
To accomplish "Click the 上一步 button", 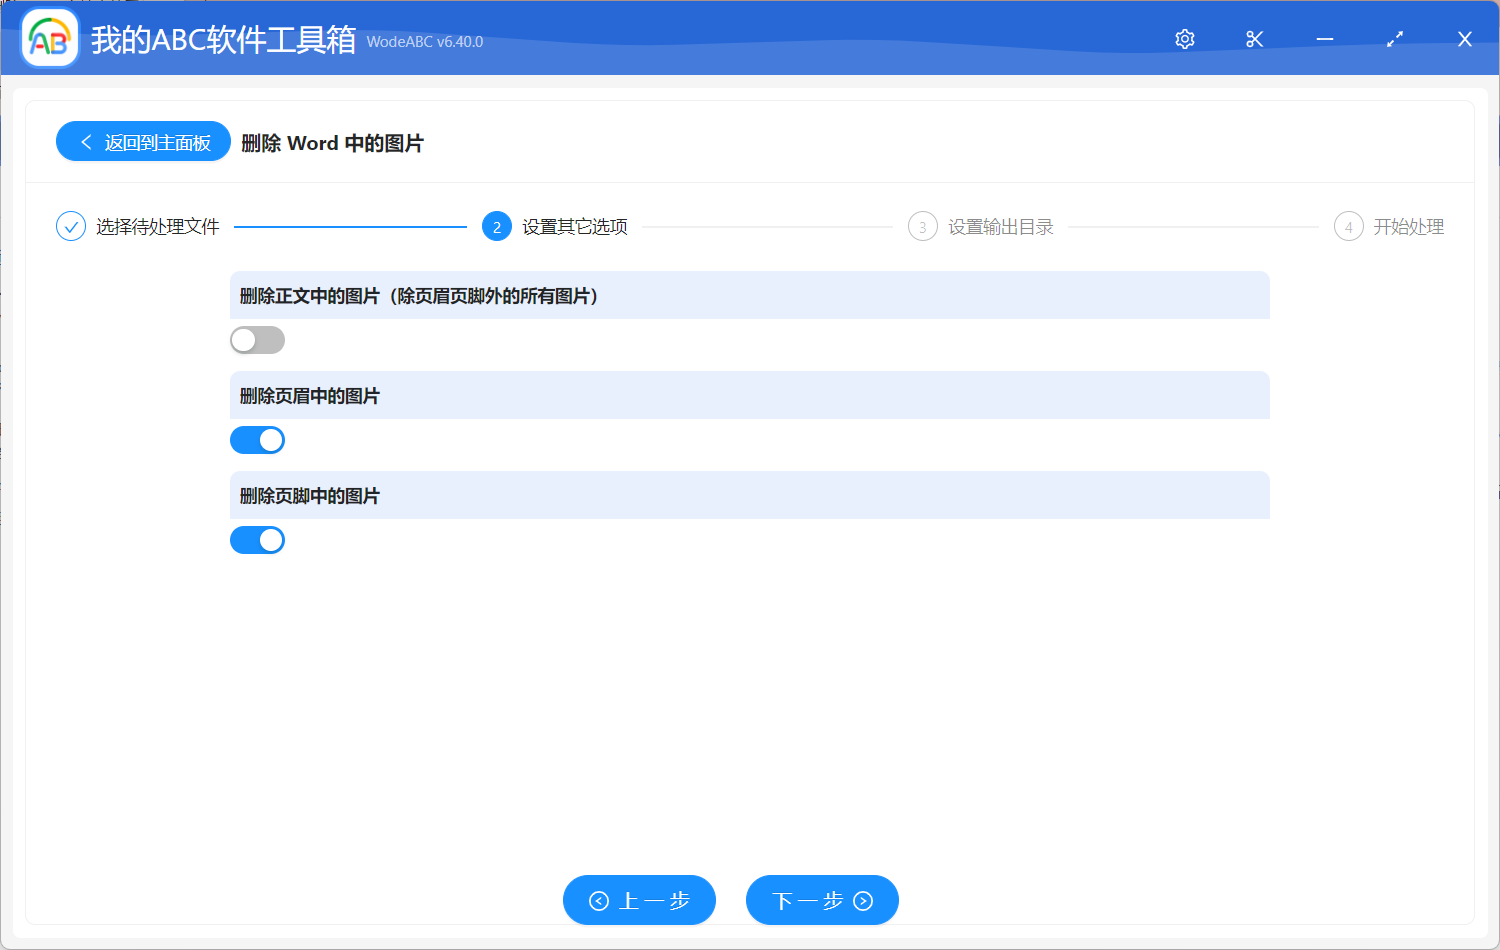I will point(639,900).
